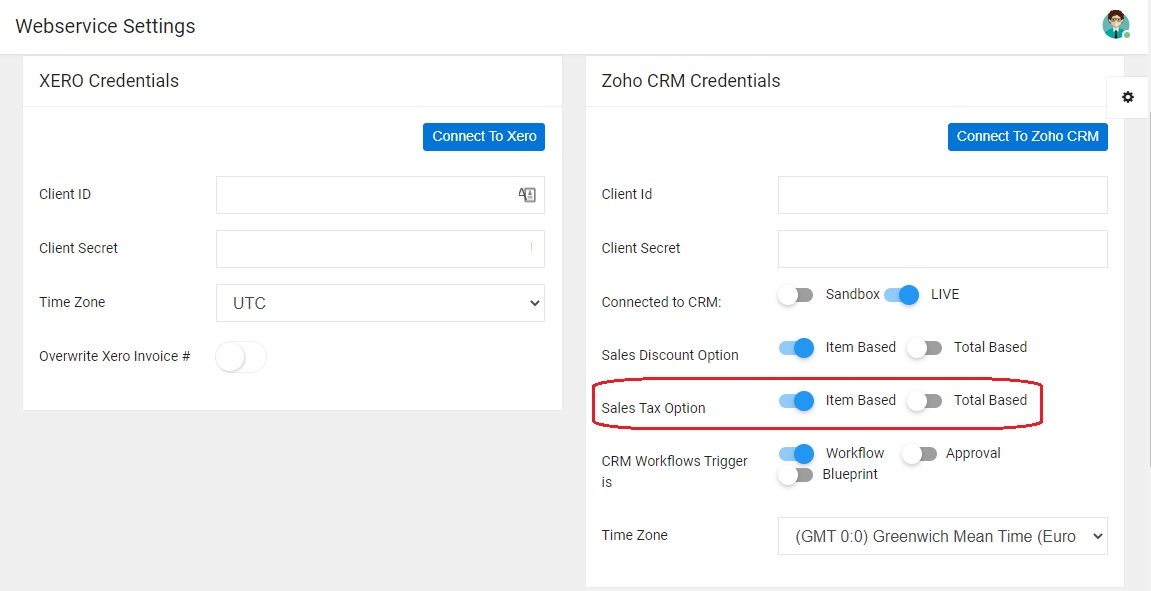Open the gear settings icon
1151x591 pixels.
pos(1128,97)
